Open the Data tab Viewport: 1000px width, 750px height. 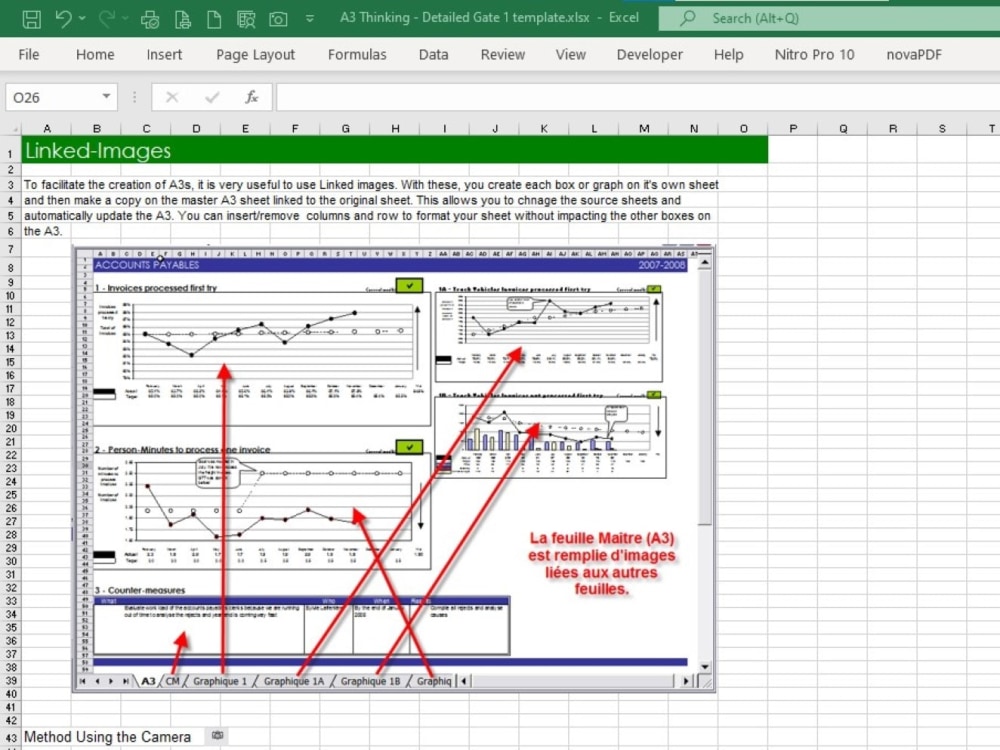pos(433,55)
